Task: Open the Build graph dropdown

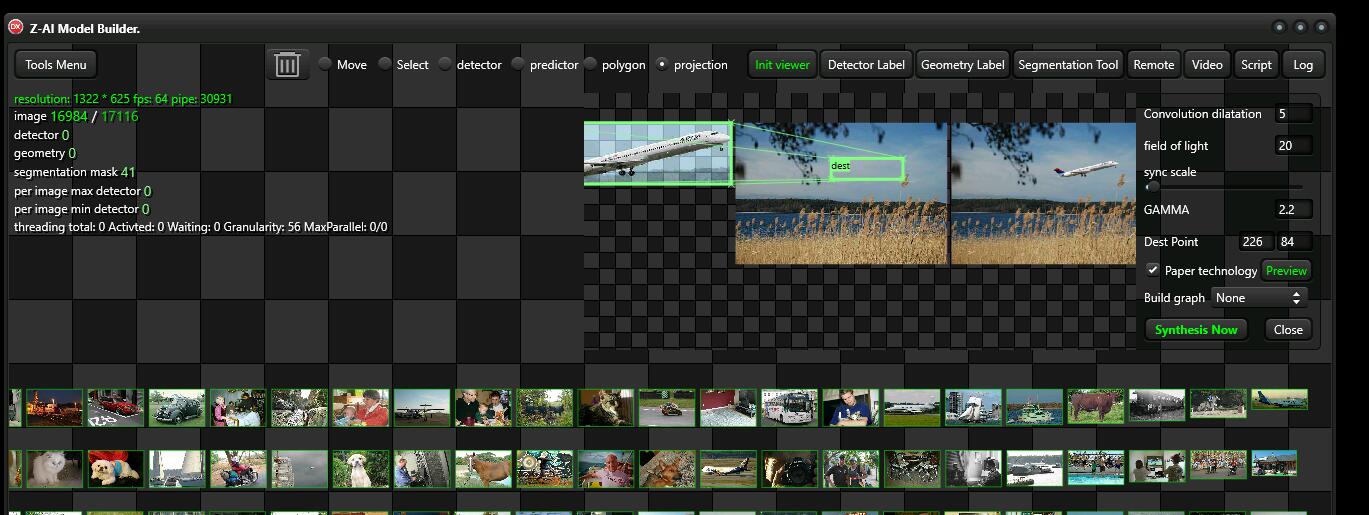Action: point(1260,298)
